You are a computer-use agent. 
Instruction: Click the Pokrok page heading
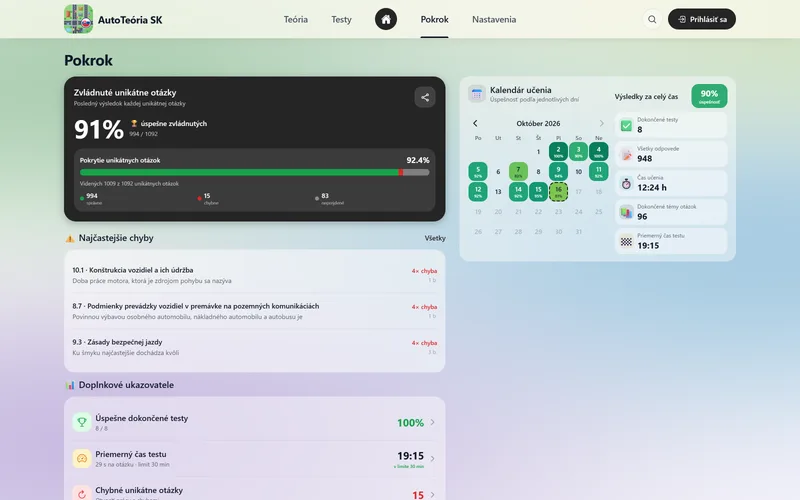tap(88, 60)
